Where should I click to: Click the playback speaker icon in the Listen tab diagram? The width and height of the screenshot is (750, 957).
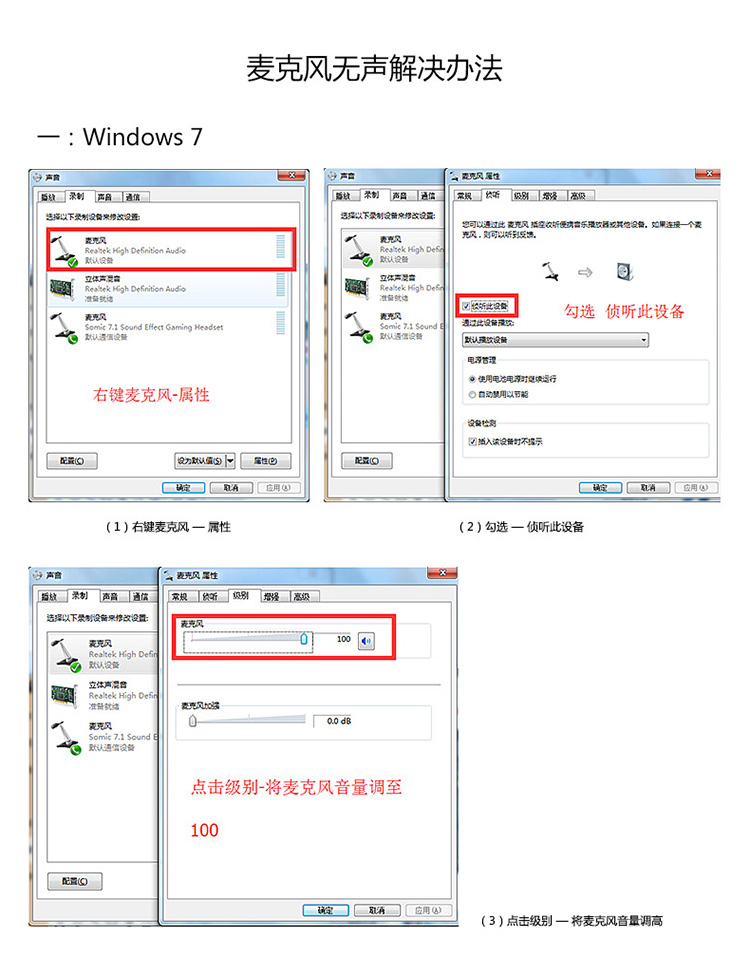(x=625, y=271)
